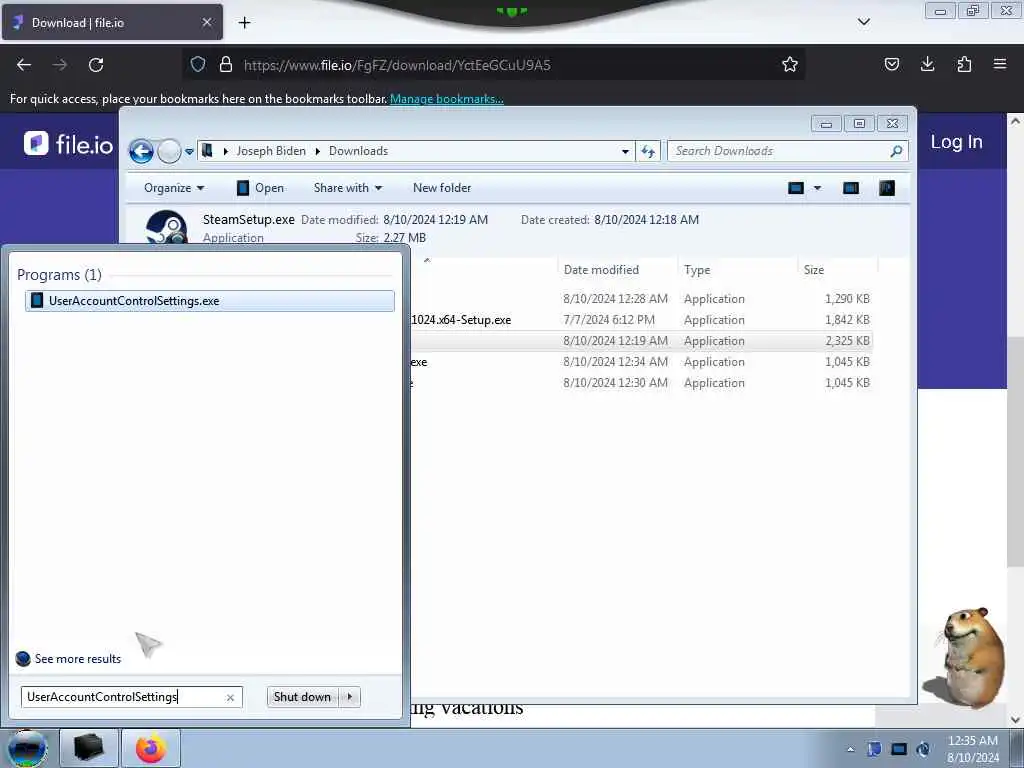Open Firefox from the taskbar

coord(151,748)
